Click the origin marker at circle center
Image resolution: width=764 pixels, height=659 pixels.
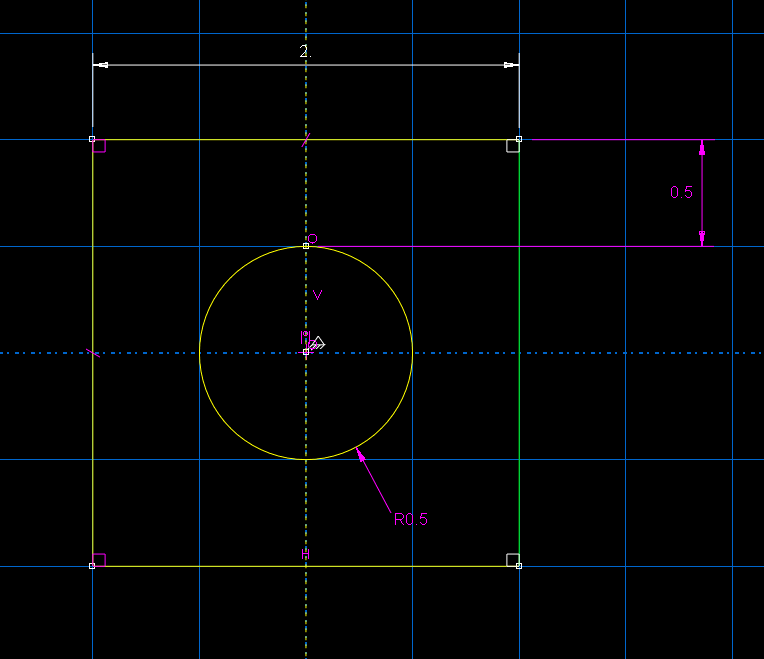click(306, 352)
